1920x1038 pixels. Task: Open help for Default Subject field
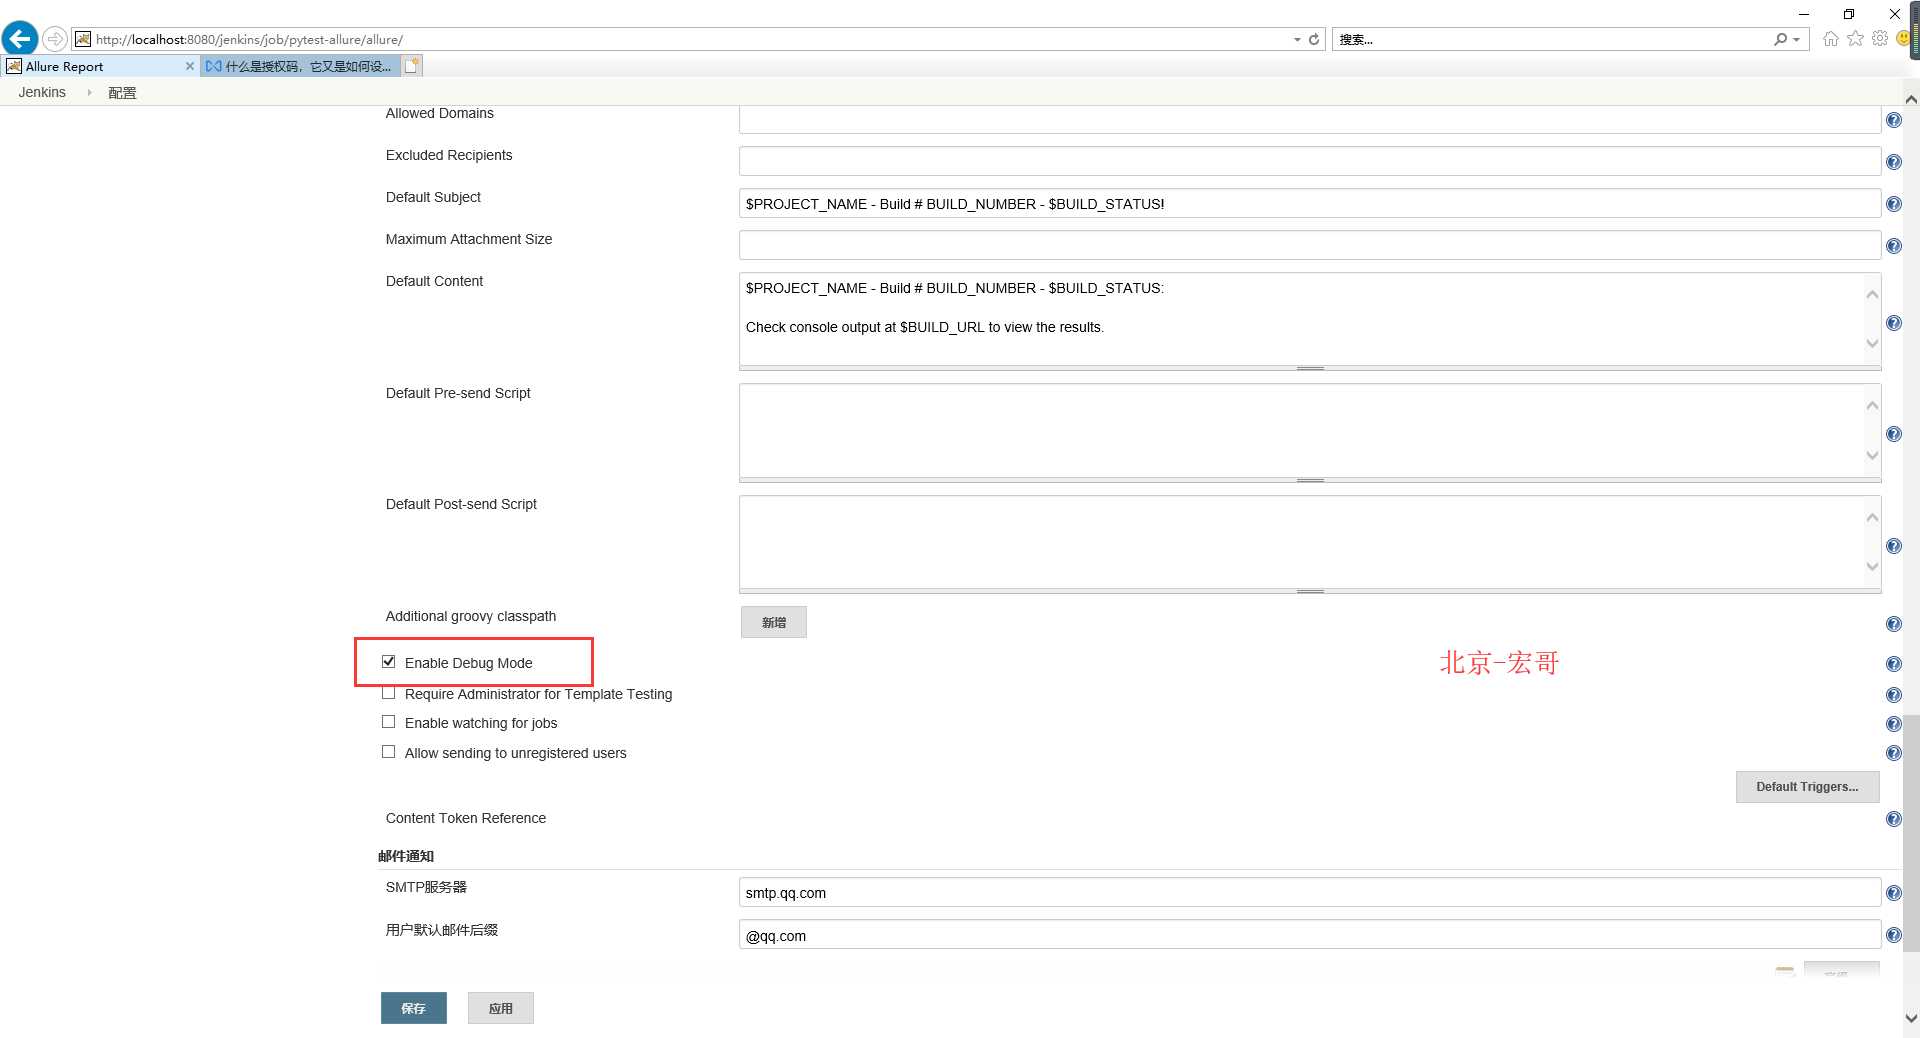pos(1893,204)
